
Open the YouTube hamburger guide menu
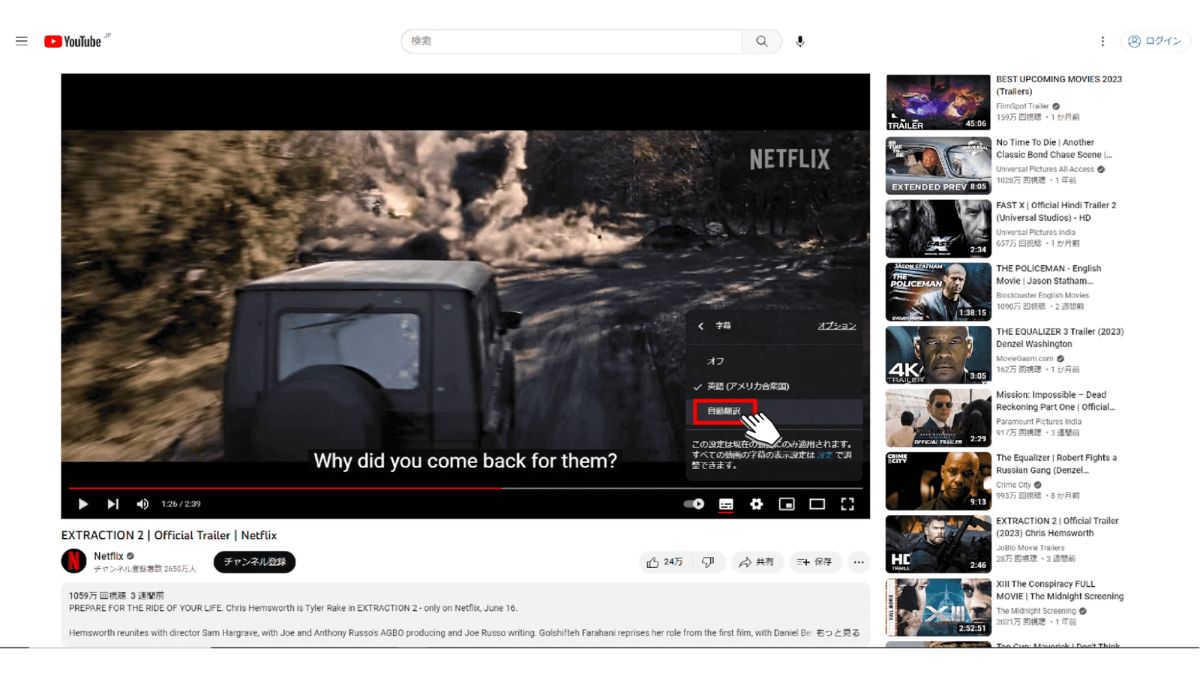[x=21, y=41]
